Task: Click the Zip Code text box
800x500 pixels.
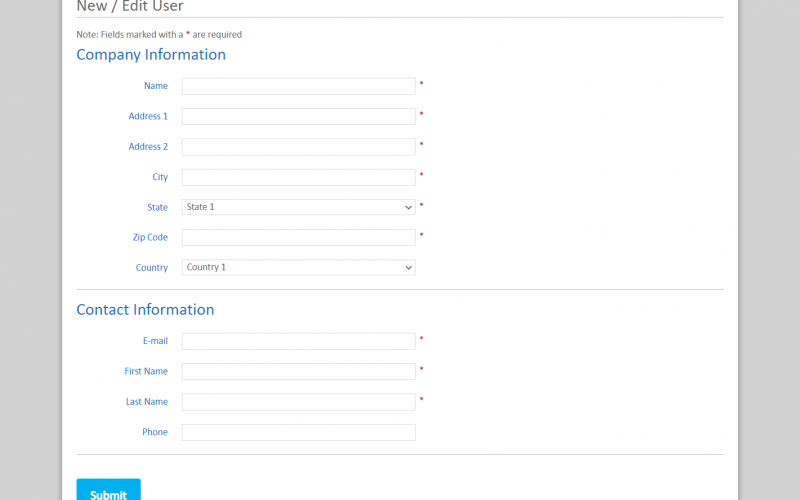Action: (298, 238)
